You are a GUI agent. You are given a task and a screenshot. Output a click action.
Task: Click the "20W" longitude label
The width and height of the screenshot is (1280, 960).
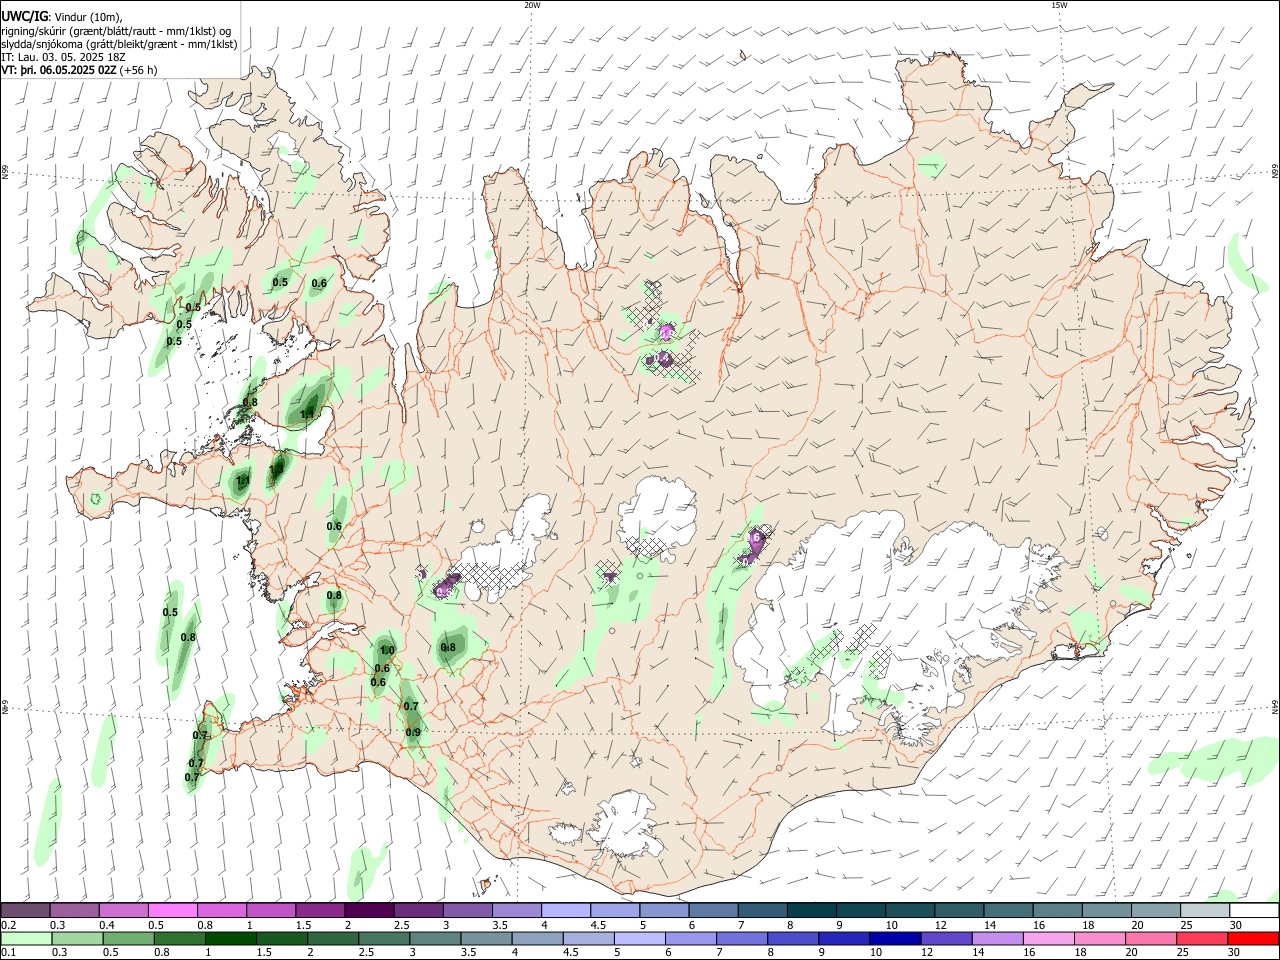click(532, 5)
